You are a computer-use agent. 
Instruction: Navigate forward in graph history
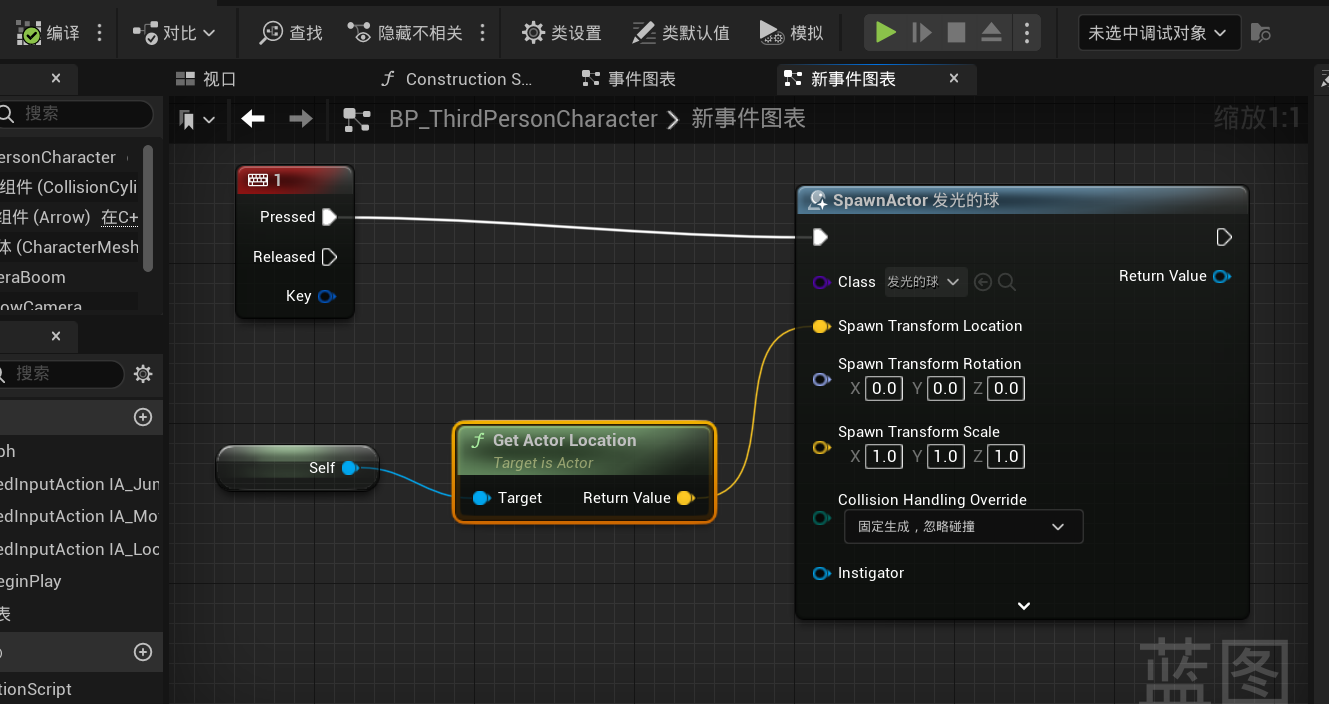click(x=300, y=119)
